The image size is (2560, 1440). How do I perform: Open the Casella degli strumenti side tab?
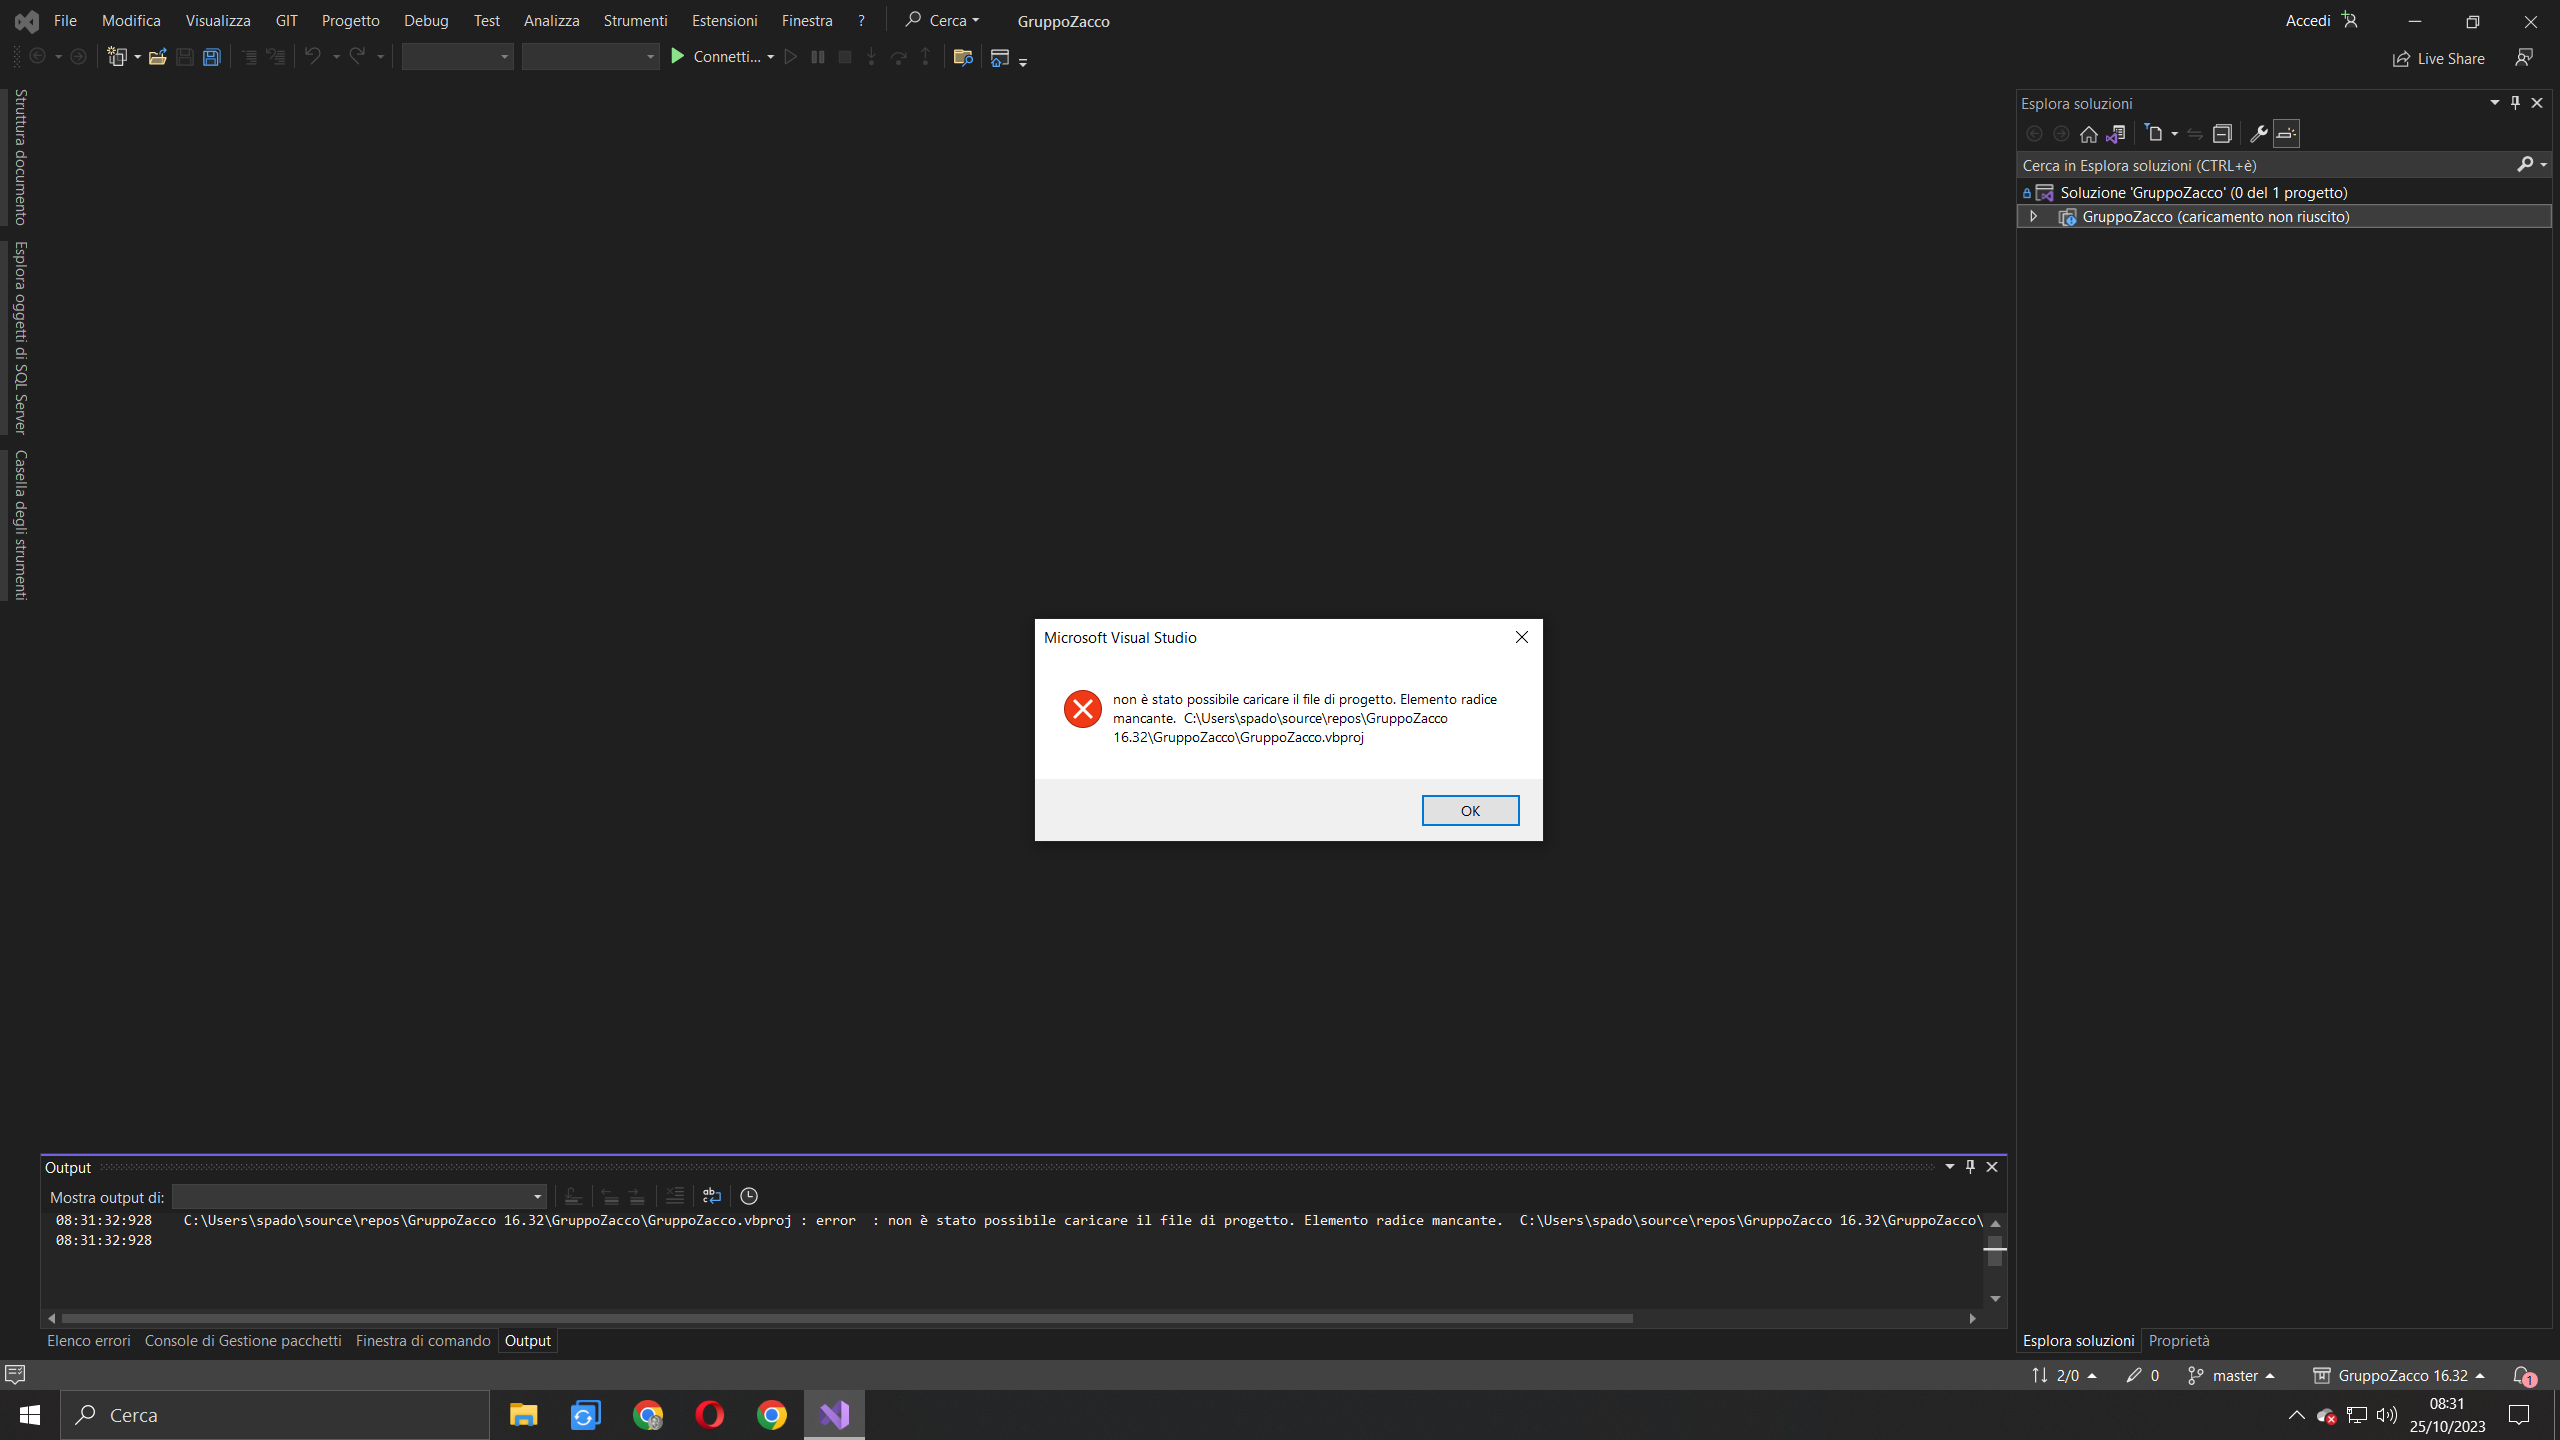(20, 525)
